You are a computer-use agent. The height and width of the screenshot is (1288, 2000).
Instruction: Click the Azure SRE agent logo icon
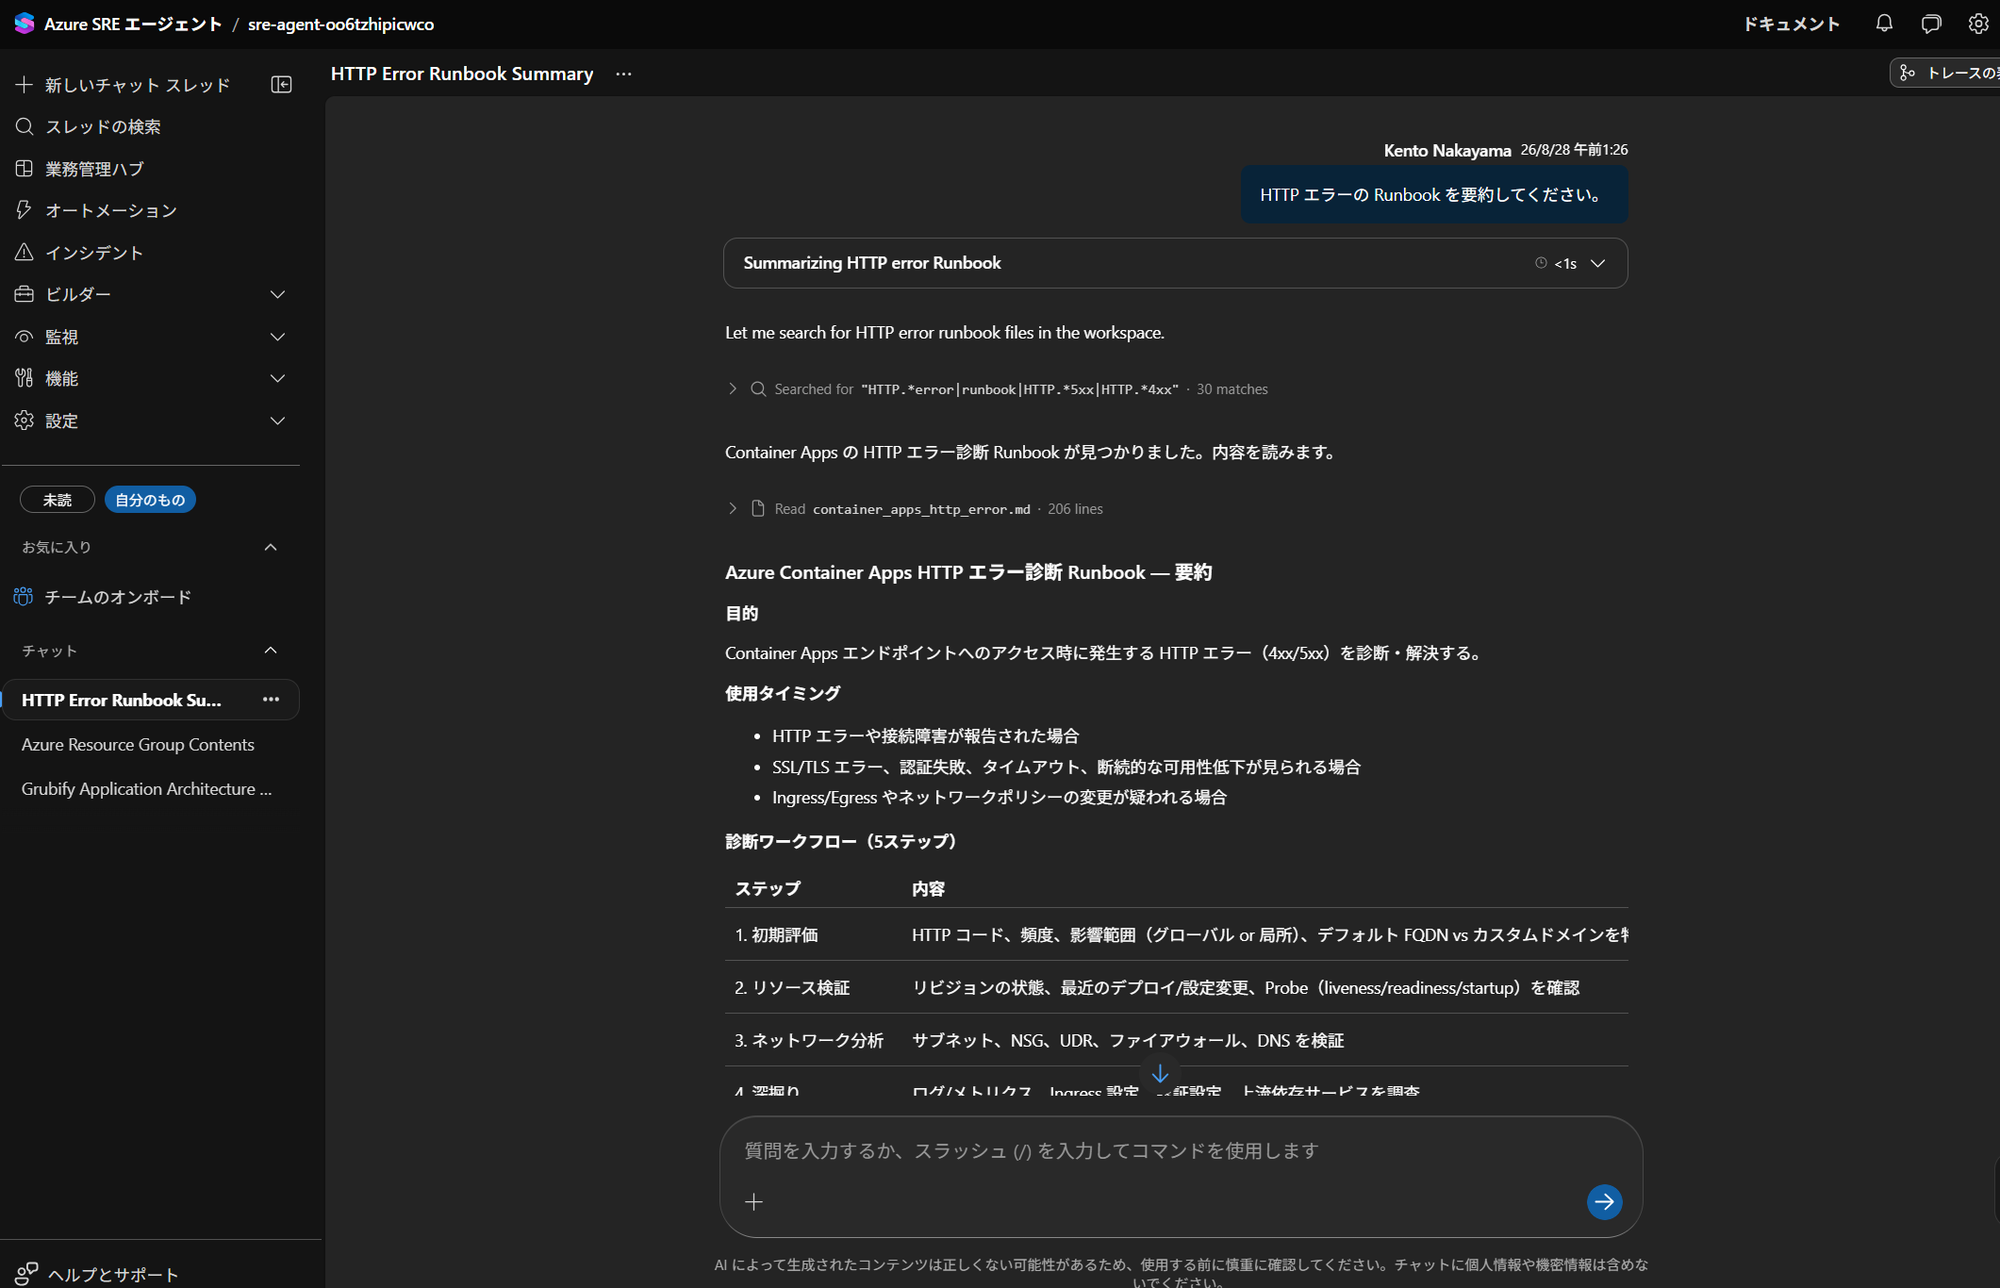click(x=24, y=23)
